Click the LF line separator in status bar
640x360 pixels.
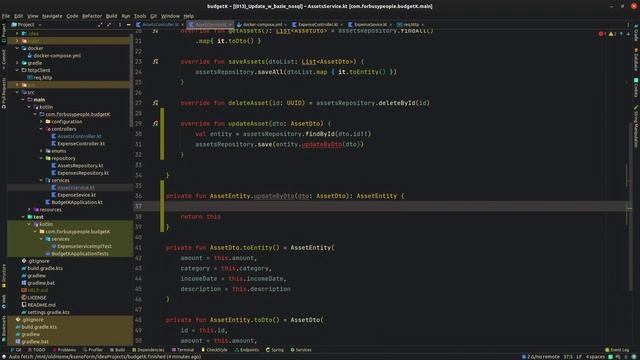coord(579,357)
